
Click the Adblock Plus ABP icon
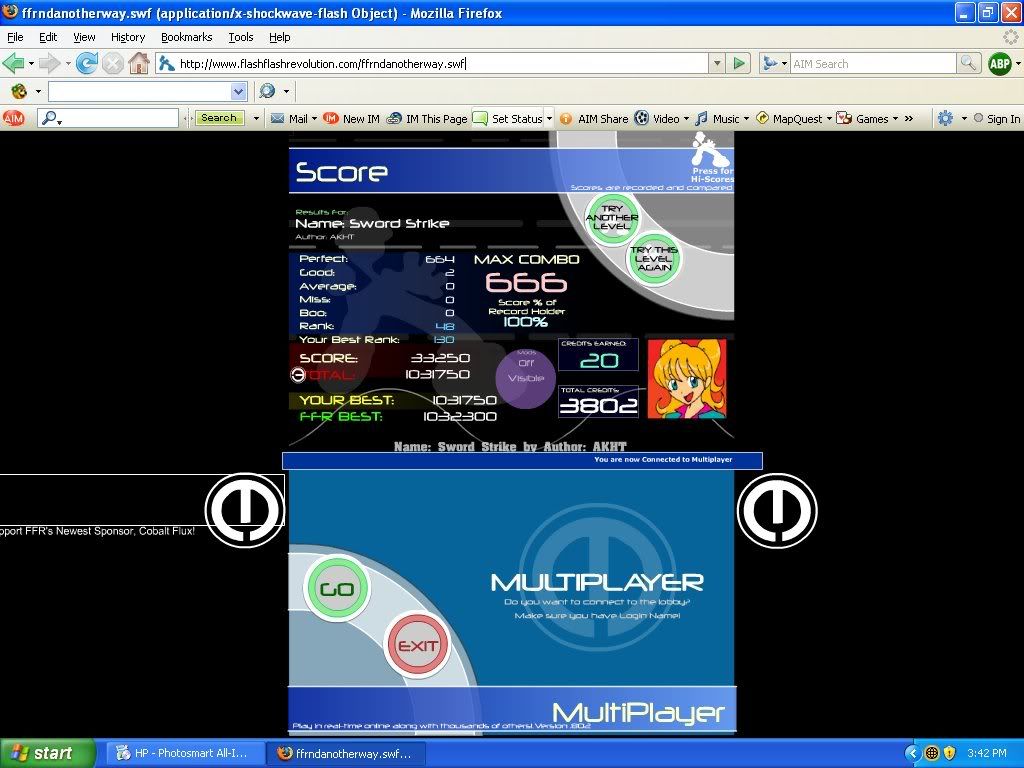[999, 63]
